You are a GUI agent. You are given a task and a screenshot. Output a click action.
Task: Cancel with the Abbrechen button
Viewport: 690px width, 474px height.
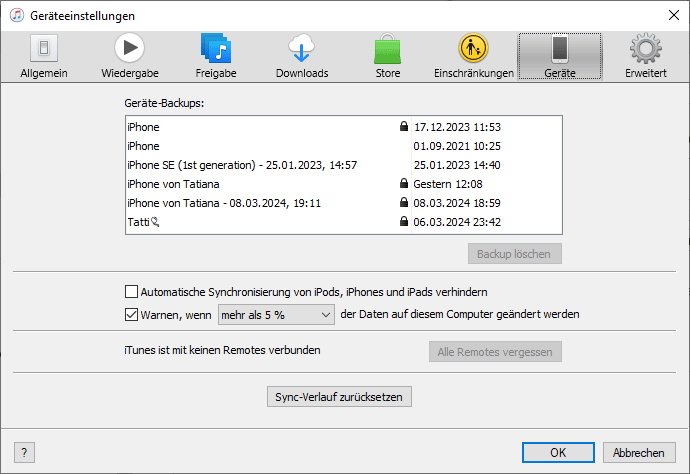(639, 452)
